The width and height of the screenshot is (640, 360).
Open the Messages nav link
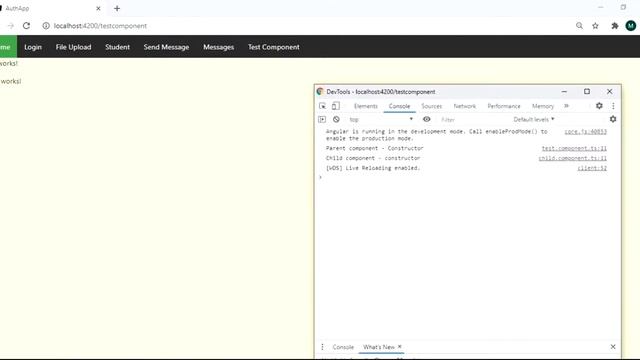pyautogui.click(x=219, y=47)
